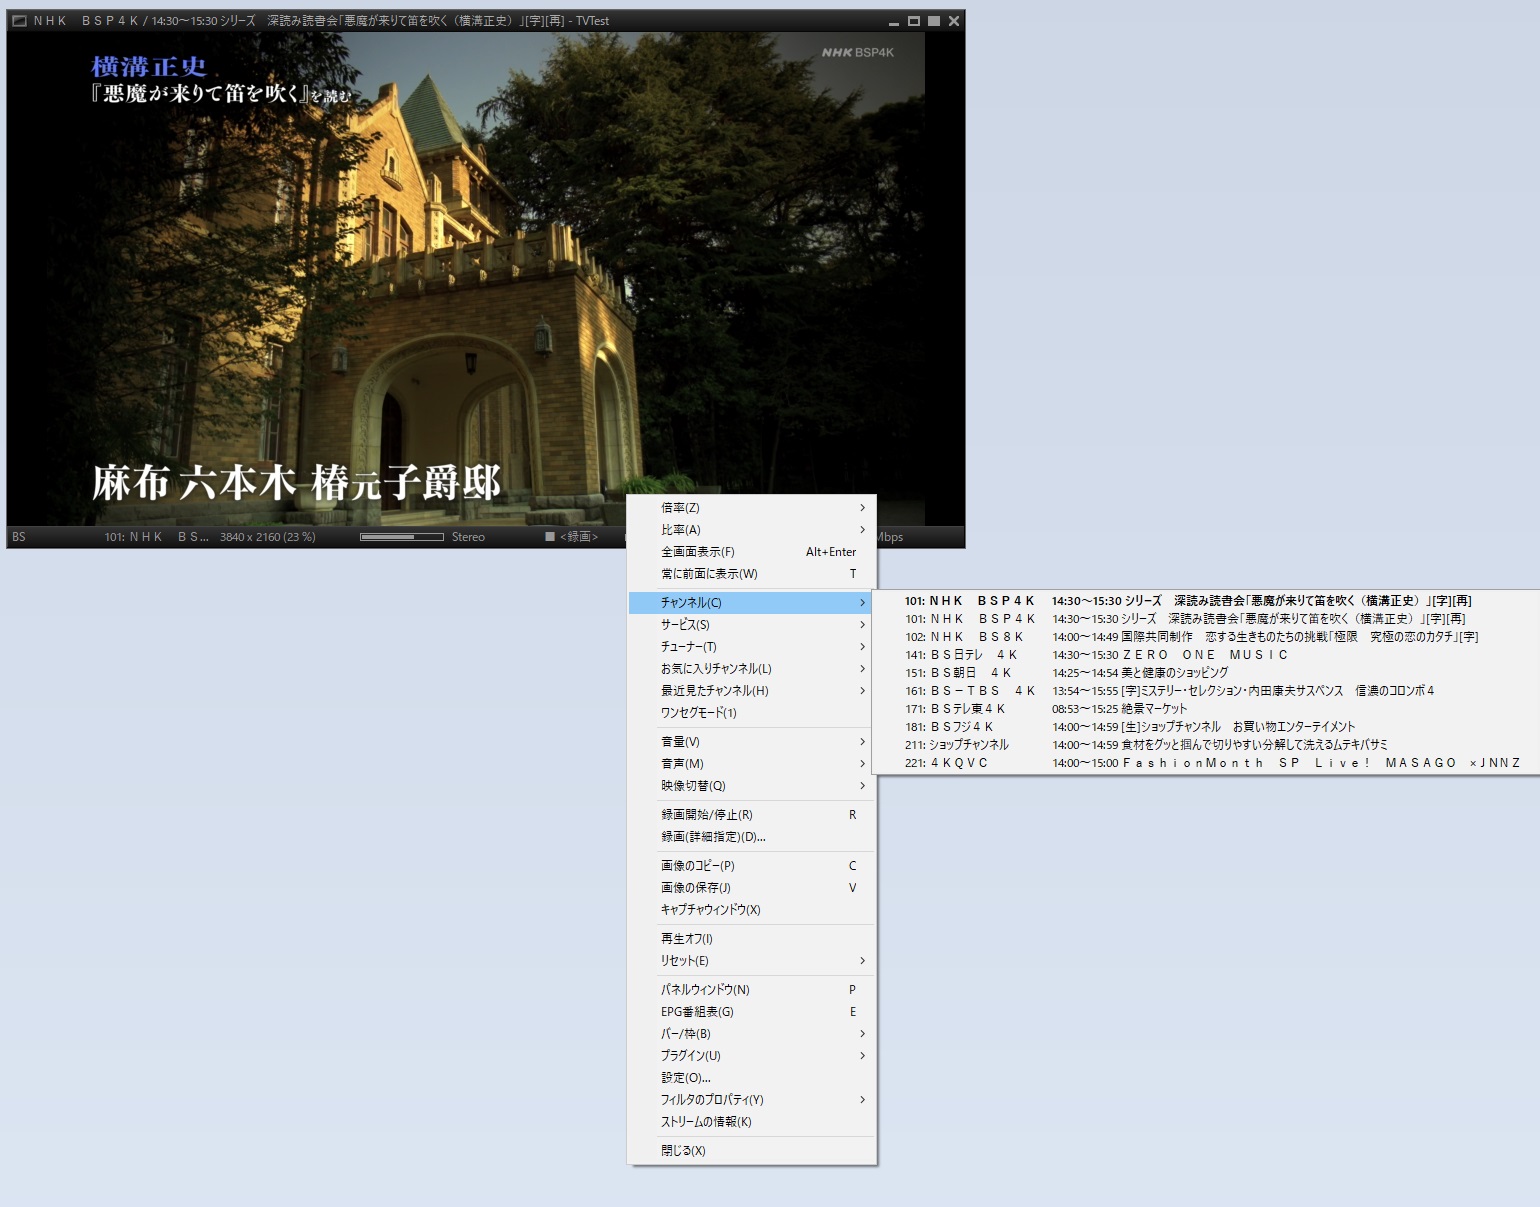The height and width of the screenshot is (1207, 1540).
Task: Expand お気に入りチャンネル(L) submenu
Action: [751, 669]
